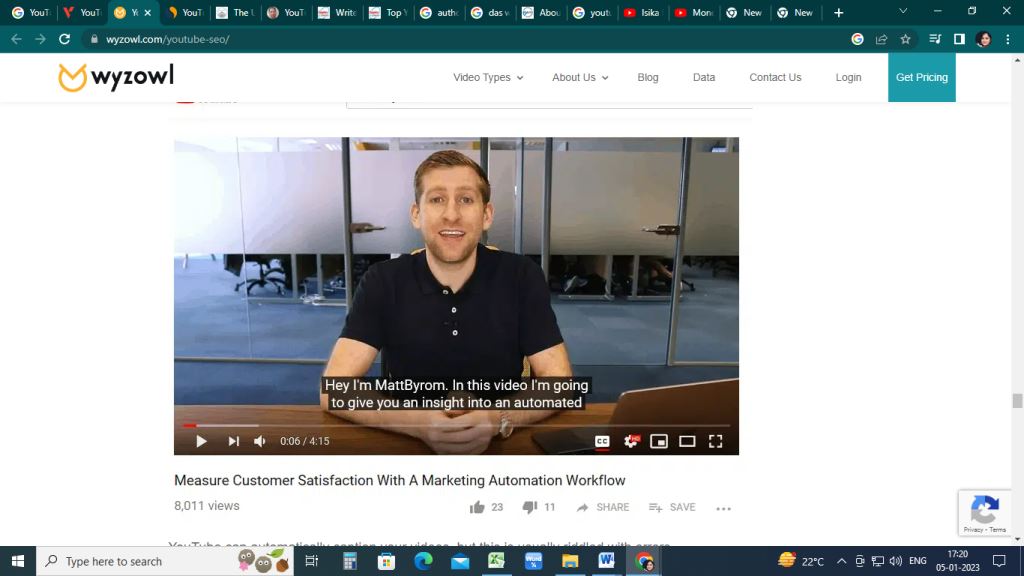Image resolution: width=1024 pixels, height=576 pixels.
Task: Close the active wyzowl tab
Action: tap(148, 12)
